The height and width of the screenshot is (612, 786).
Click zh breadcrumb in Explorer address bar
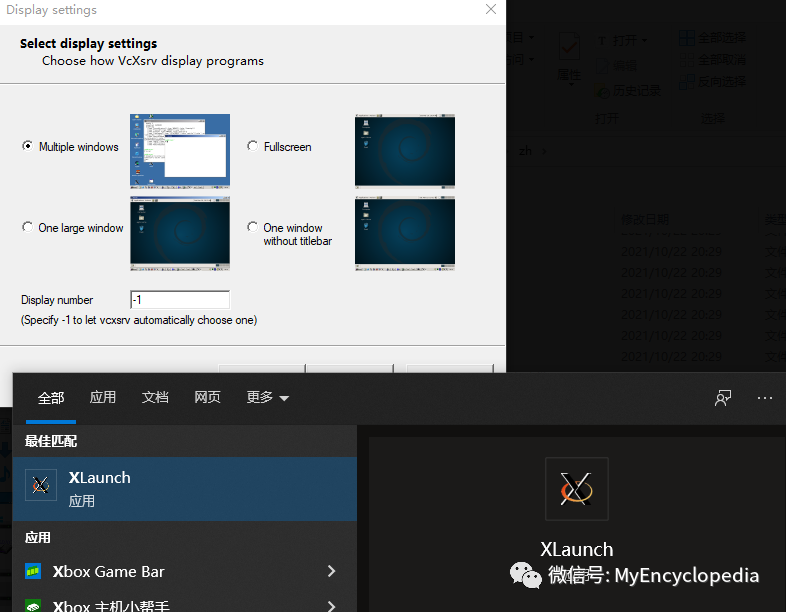pyautogui.click(x=525, y=151)
